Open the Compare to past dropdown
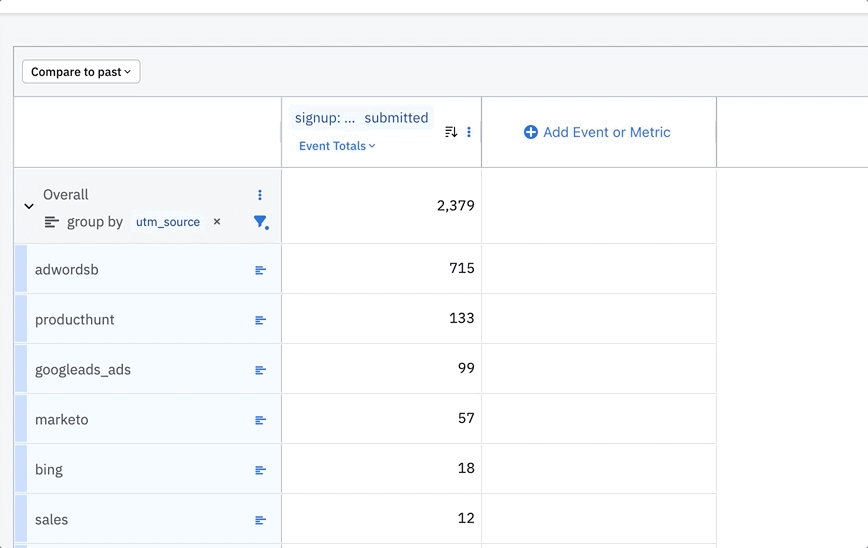Viewport: 868px width, 548px height. 81,72
